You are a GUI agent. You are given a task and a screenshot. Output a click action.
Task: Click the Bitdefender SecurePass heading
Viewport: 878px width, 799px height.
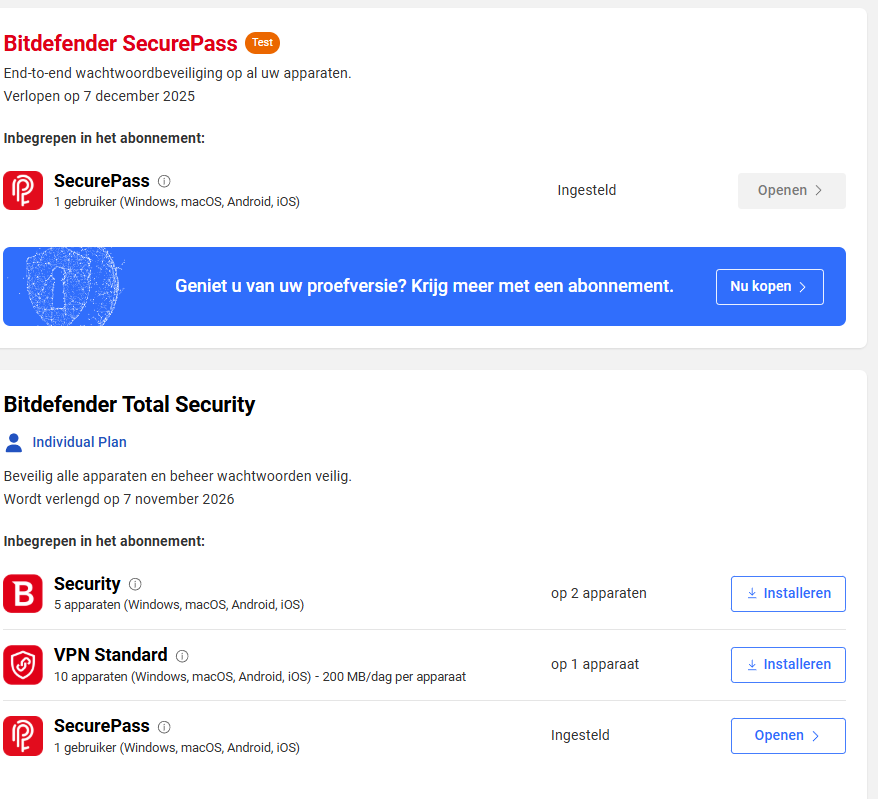pyautogui.click(x=121, y=44)
